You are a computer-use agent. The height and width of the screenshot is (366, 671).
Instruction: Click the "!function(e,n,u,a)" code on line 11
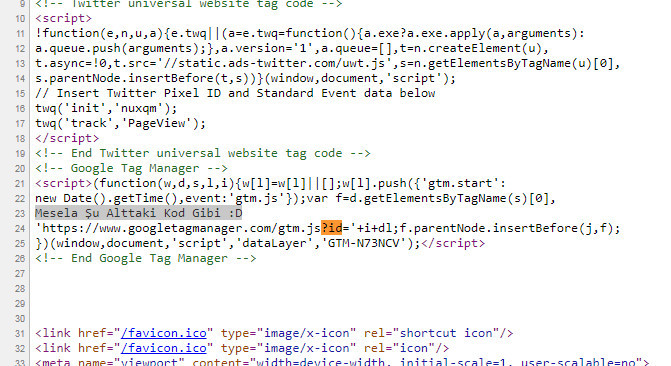coord(99,33)
